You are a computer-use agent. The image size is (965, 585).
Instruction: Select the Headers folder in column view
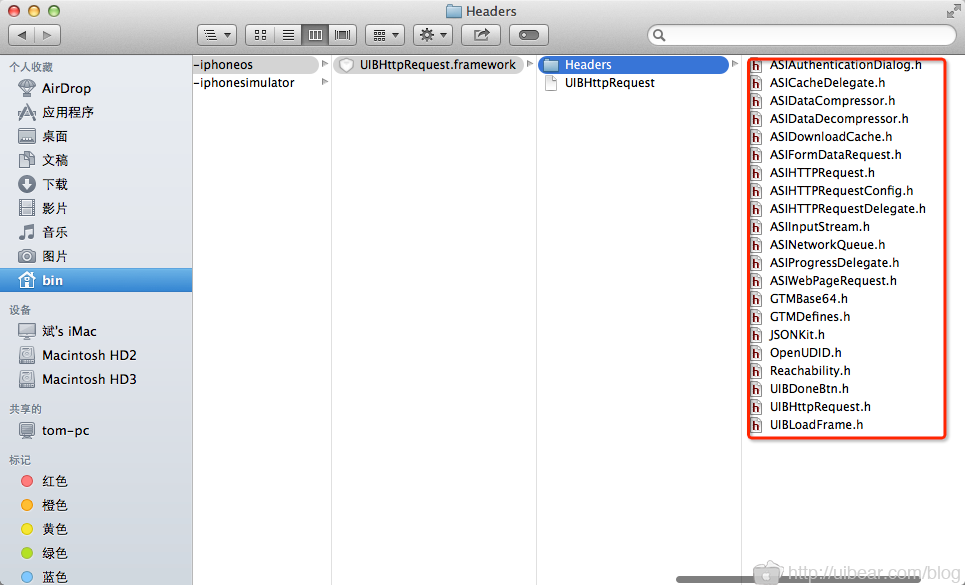coord(587,65)
